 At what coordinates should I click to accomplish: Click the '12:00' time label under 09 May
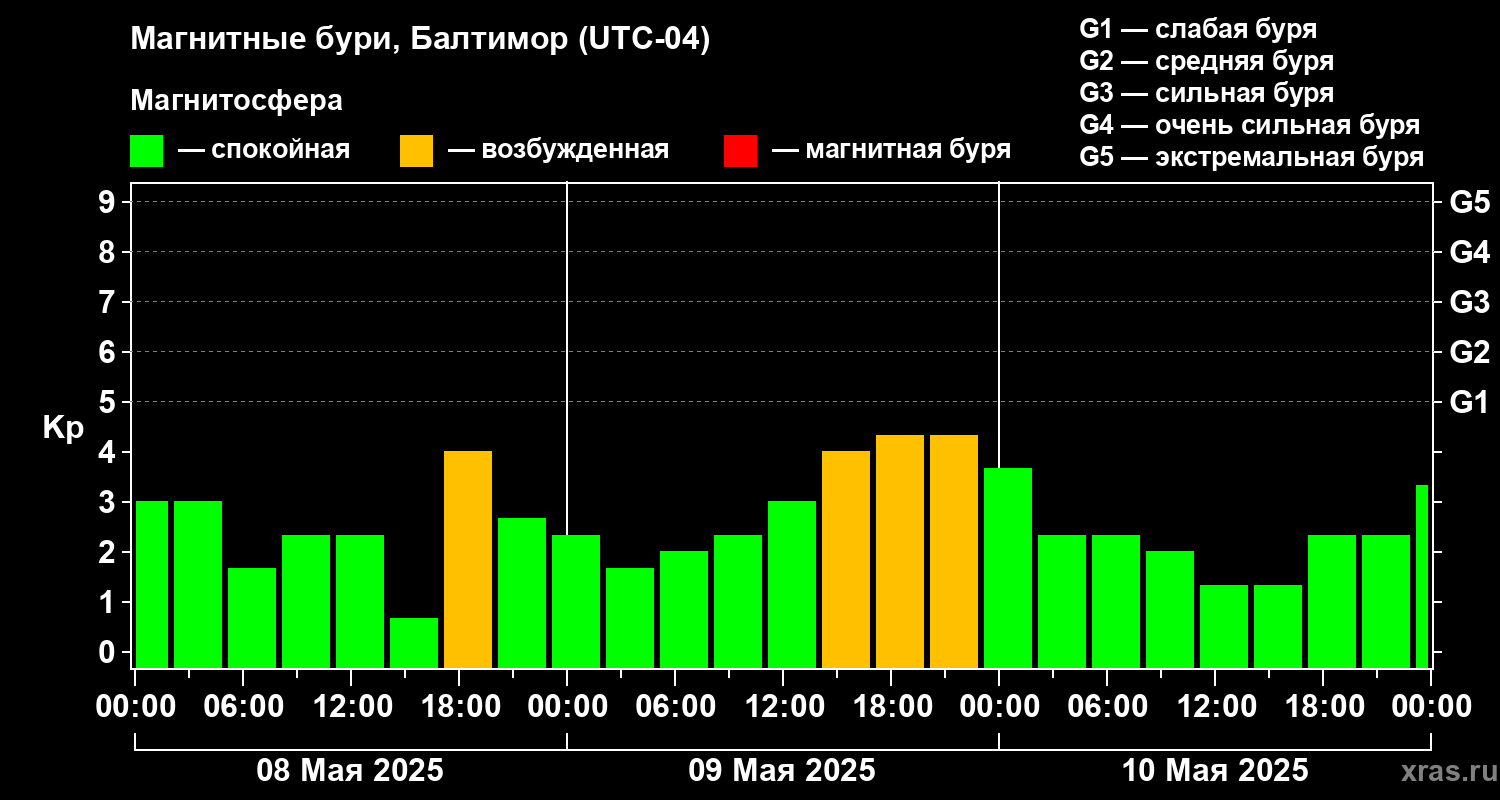tap(784, 707)
